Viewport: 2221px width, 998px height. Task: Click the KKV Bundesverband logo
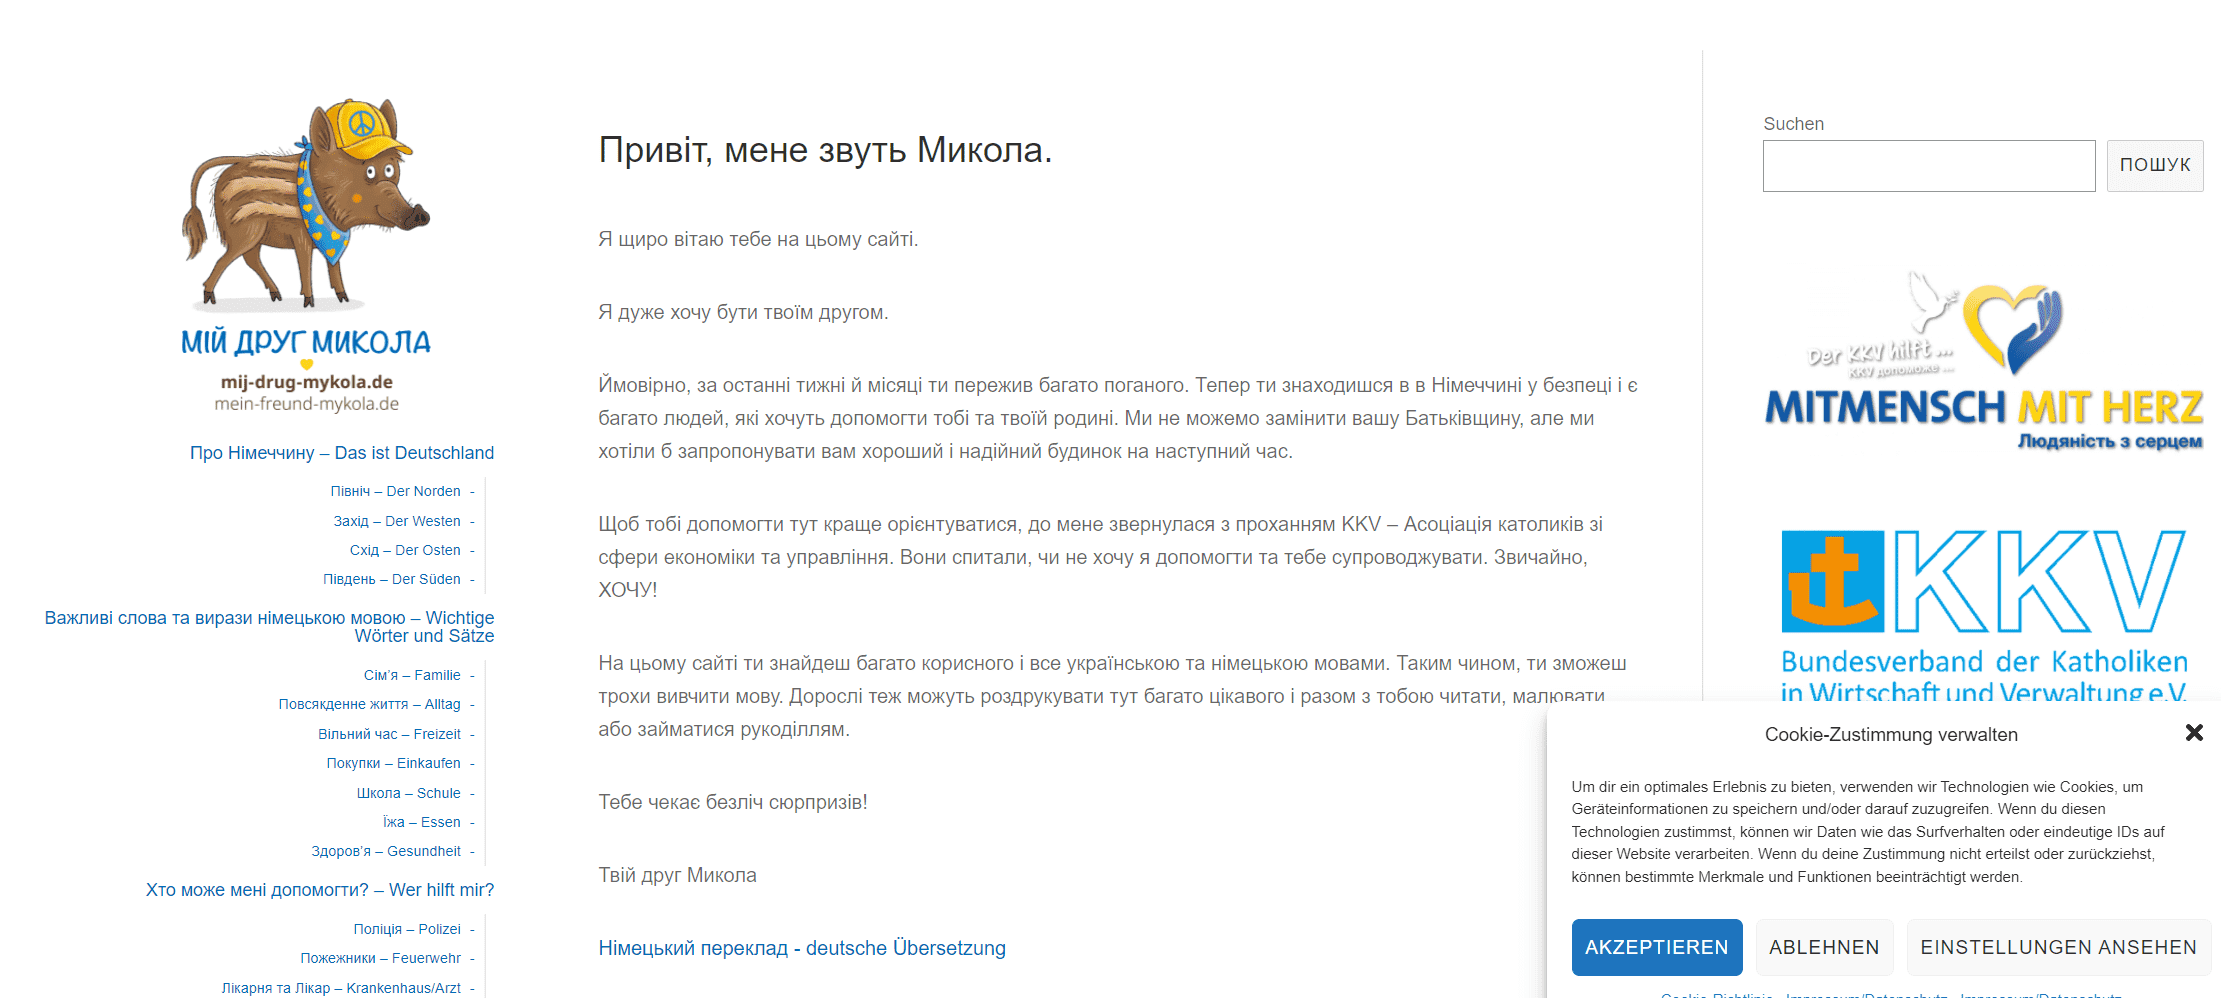pyautogui.click(x=1983, y=600)
